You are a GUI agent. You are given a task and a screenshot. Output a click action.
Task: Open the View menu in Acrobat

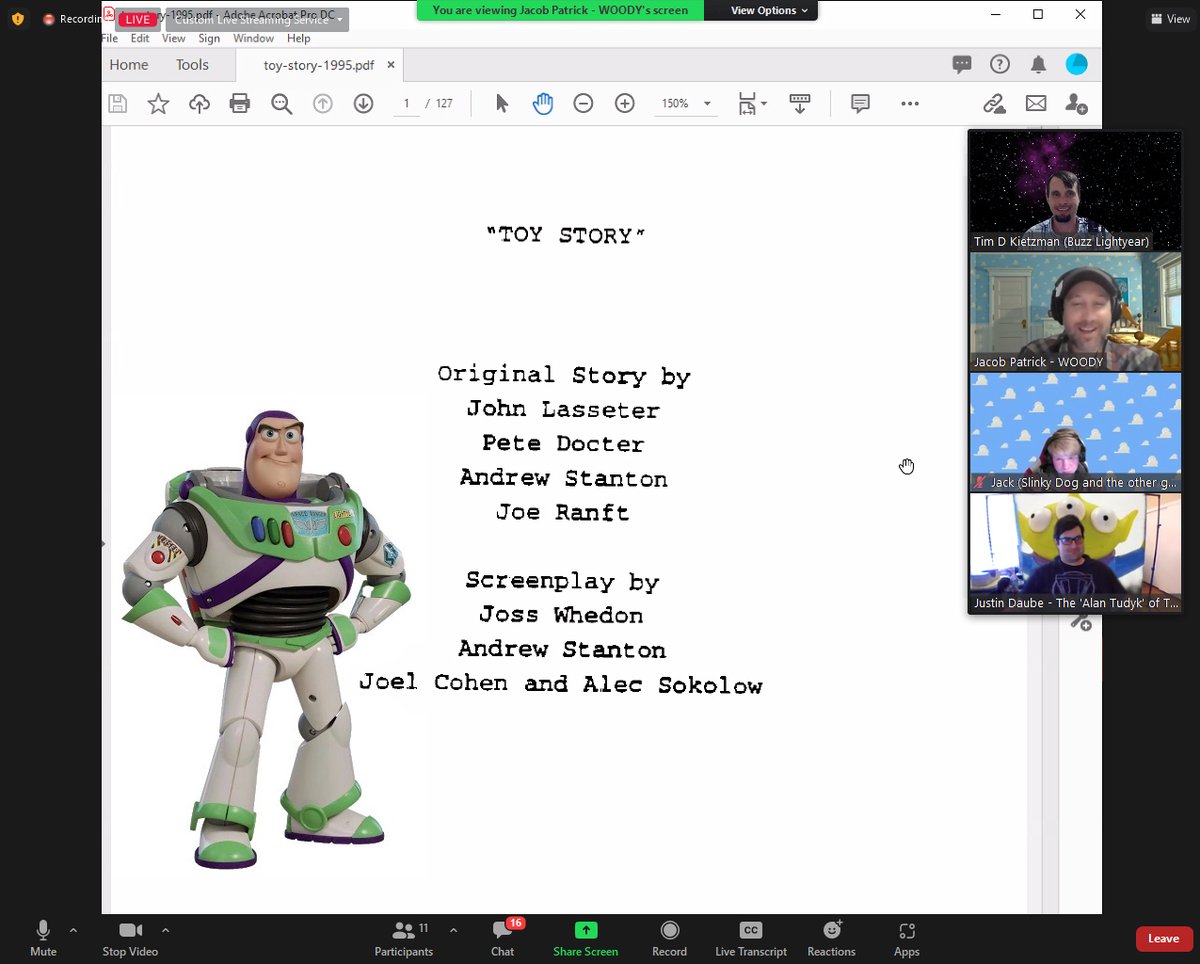174,38
